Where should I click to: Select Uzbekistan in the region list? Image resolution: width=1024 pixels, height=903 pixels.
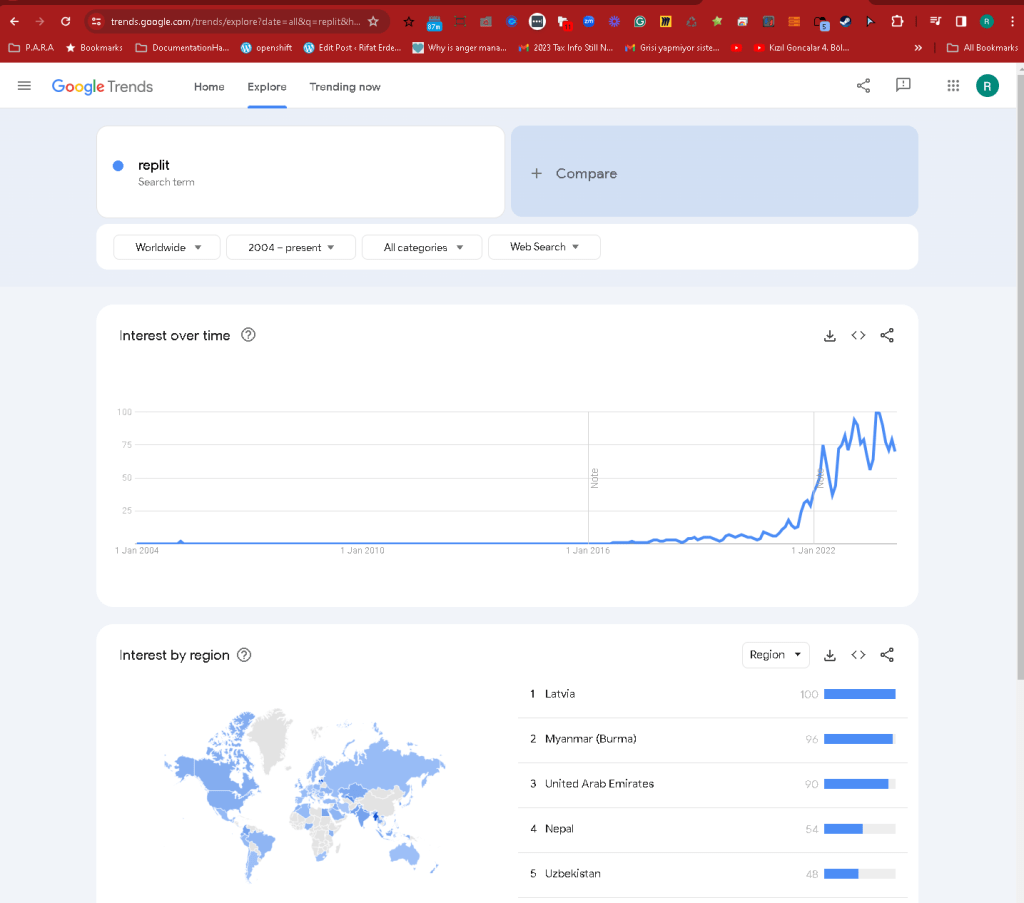[x=712, y=874]
